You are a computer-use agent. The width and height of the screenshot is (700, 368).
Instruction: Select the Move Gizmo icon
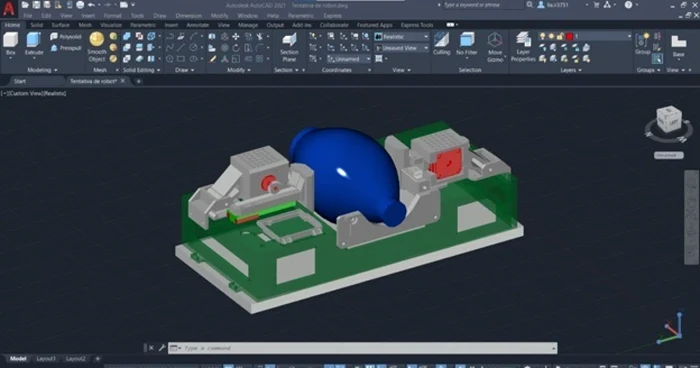495,47
